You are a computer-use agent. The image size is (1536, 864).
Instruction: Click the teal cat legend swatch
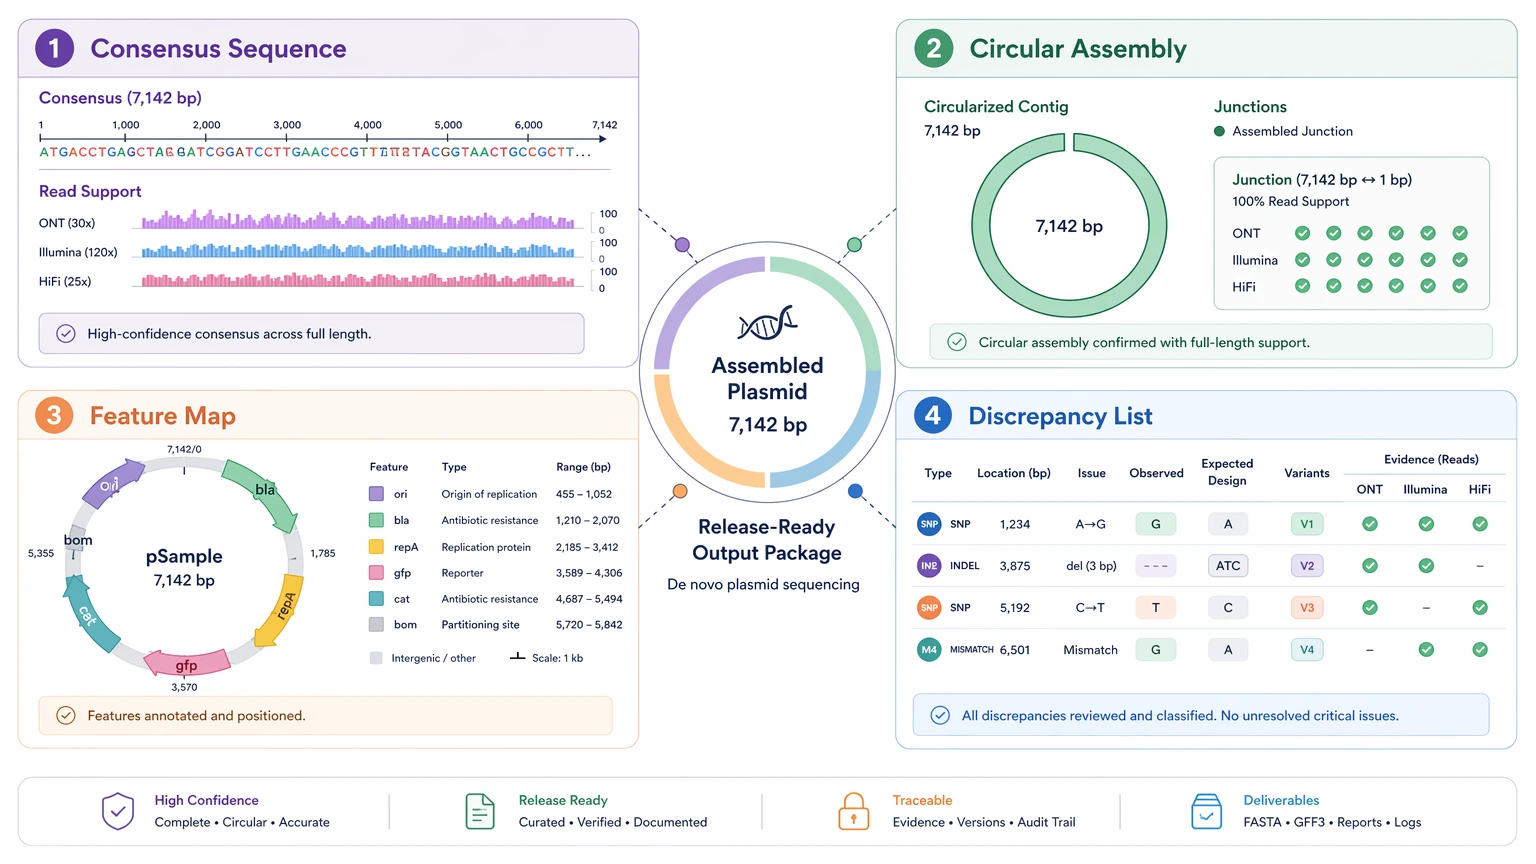pos(376,599)
